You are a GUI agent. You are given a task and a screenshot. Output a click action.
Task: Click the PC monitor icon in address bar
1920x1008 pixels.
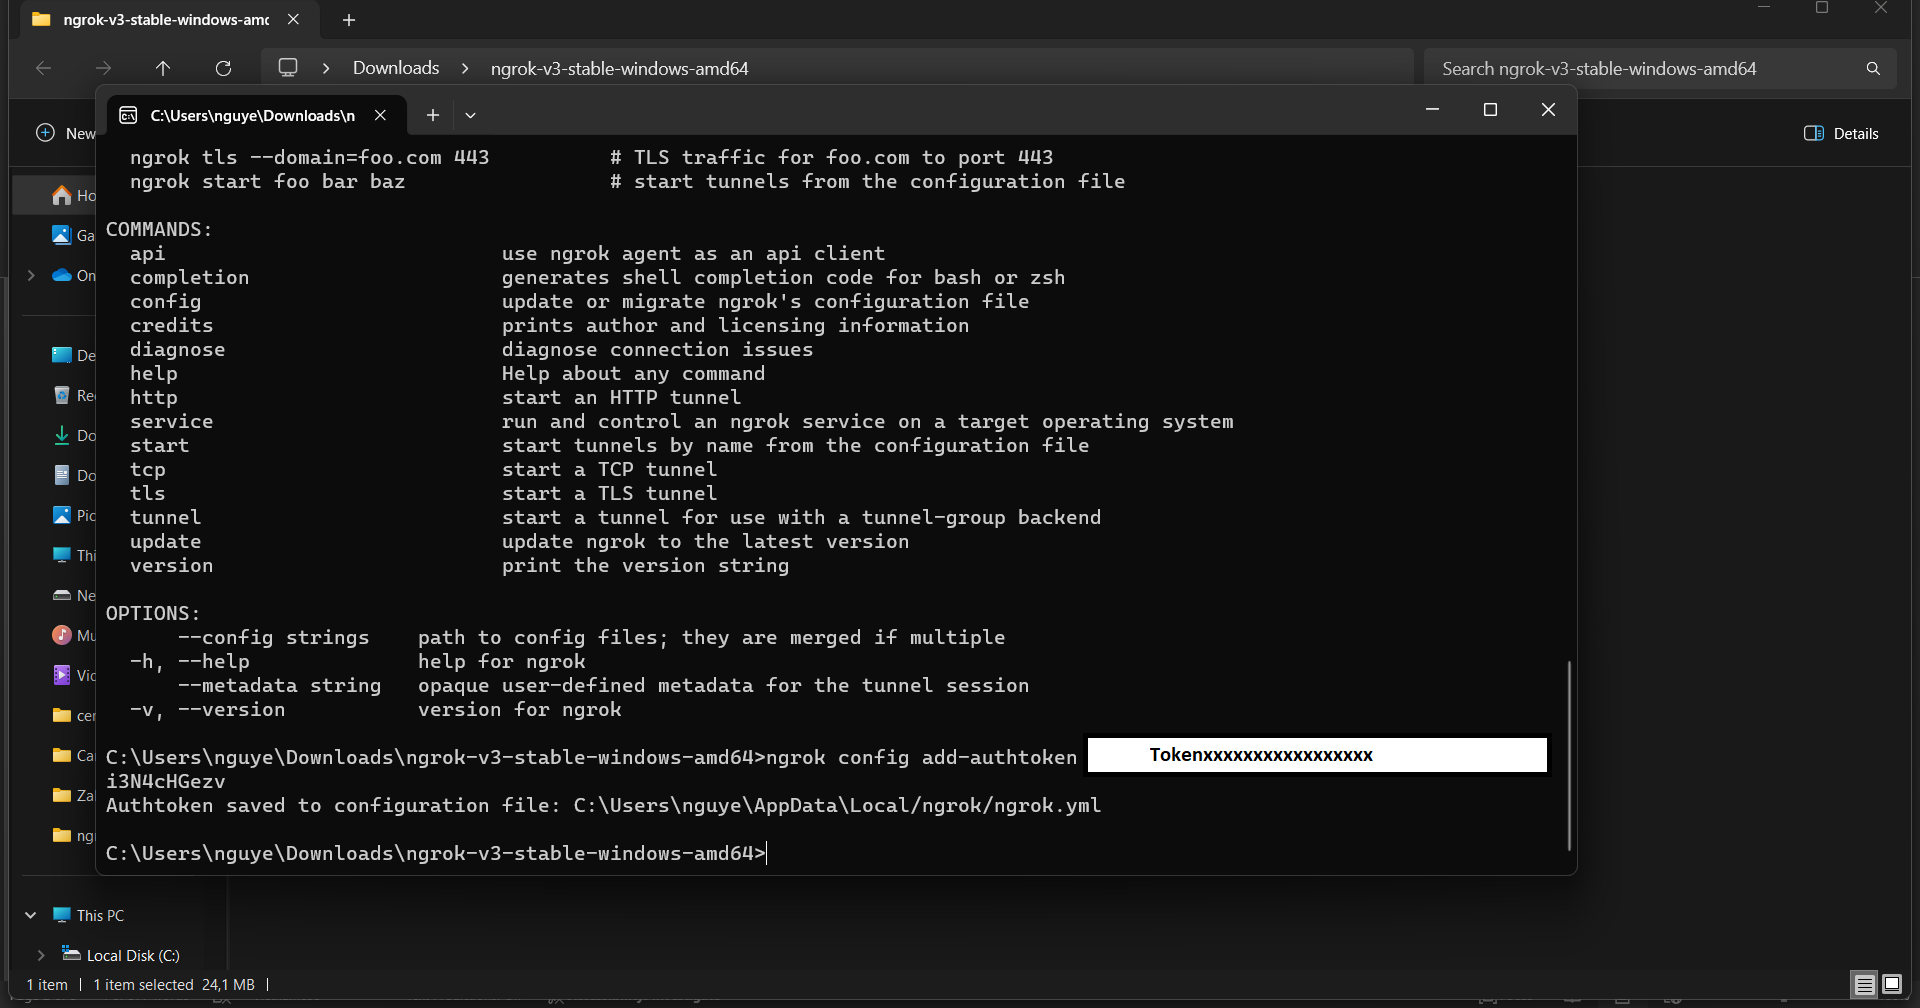coord(288,68)
